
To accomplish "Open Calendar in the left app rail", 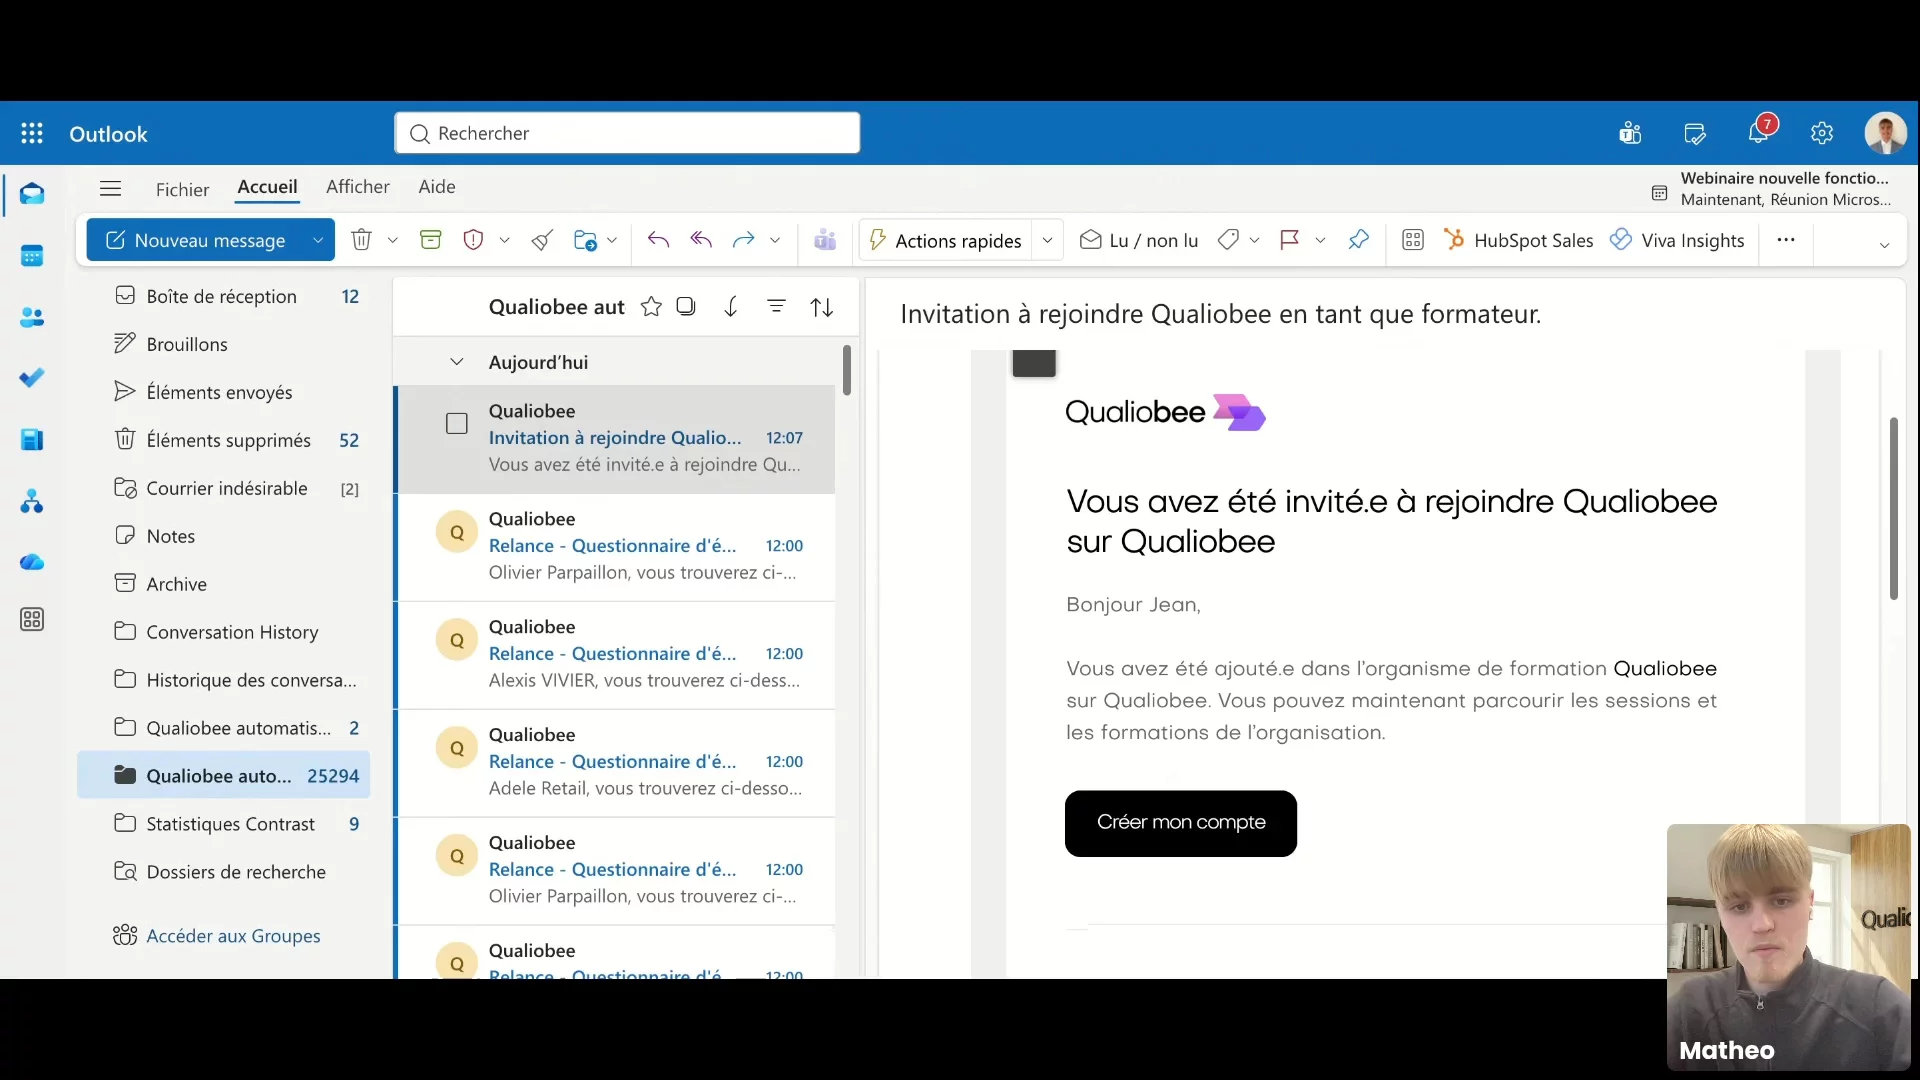I will 32,256.
